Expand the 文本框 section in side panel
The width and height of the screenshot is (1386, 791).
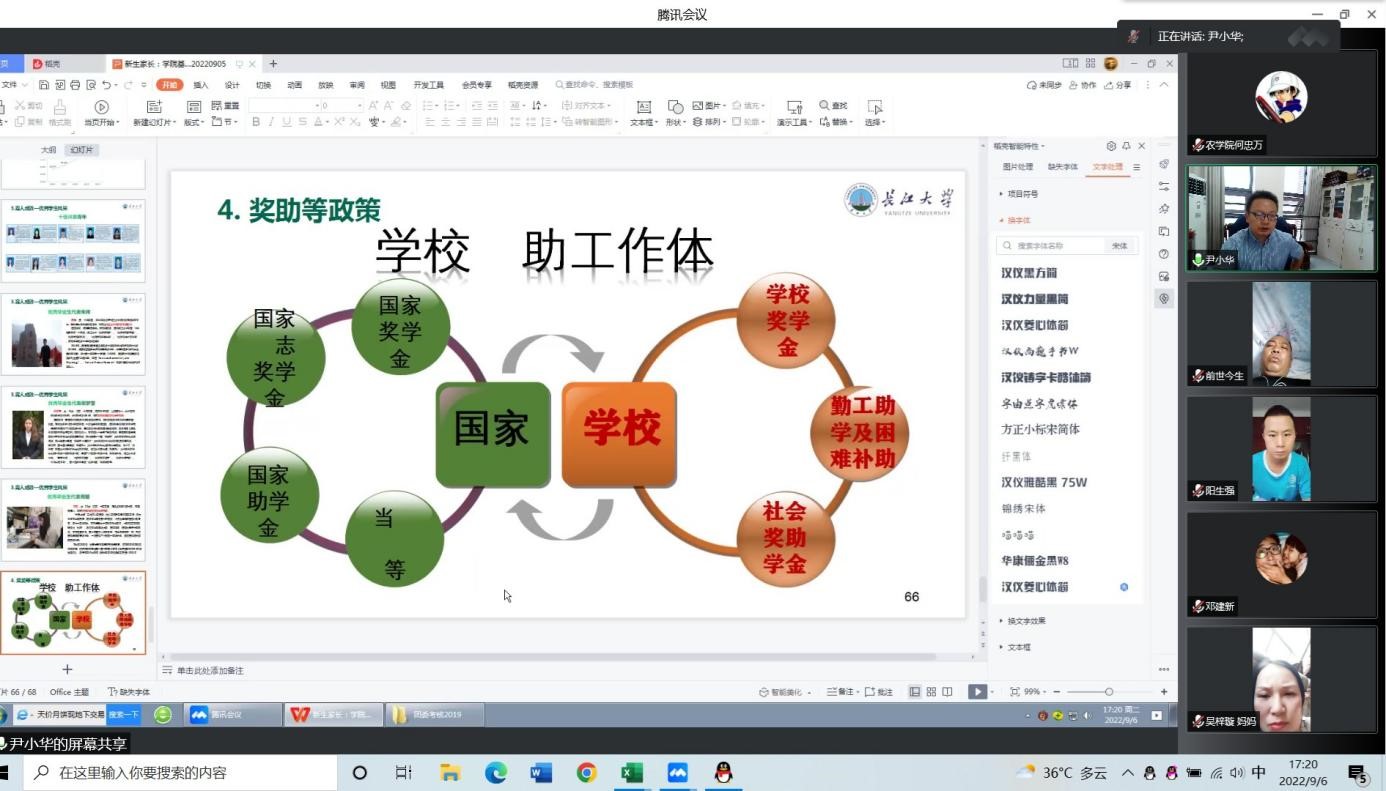(x=1018, y=647)
